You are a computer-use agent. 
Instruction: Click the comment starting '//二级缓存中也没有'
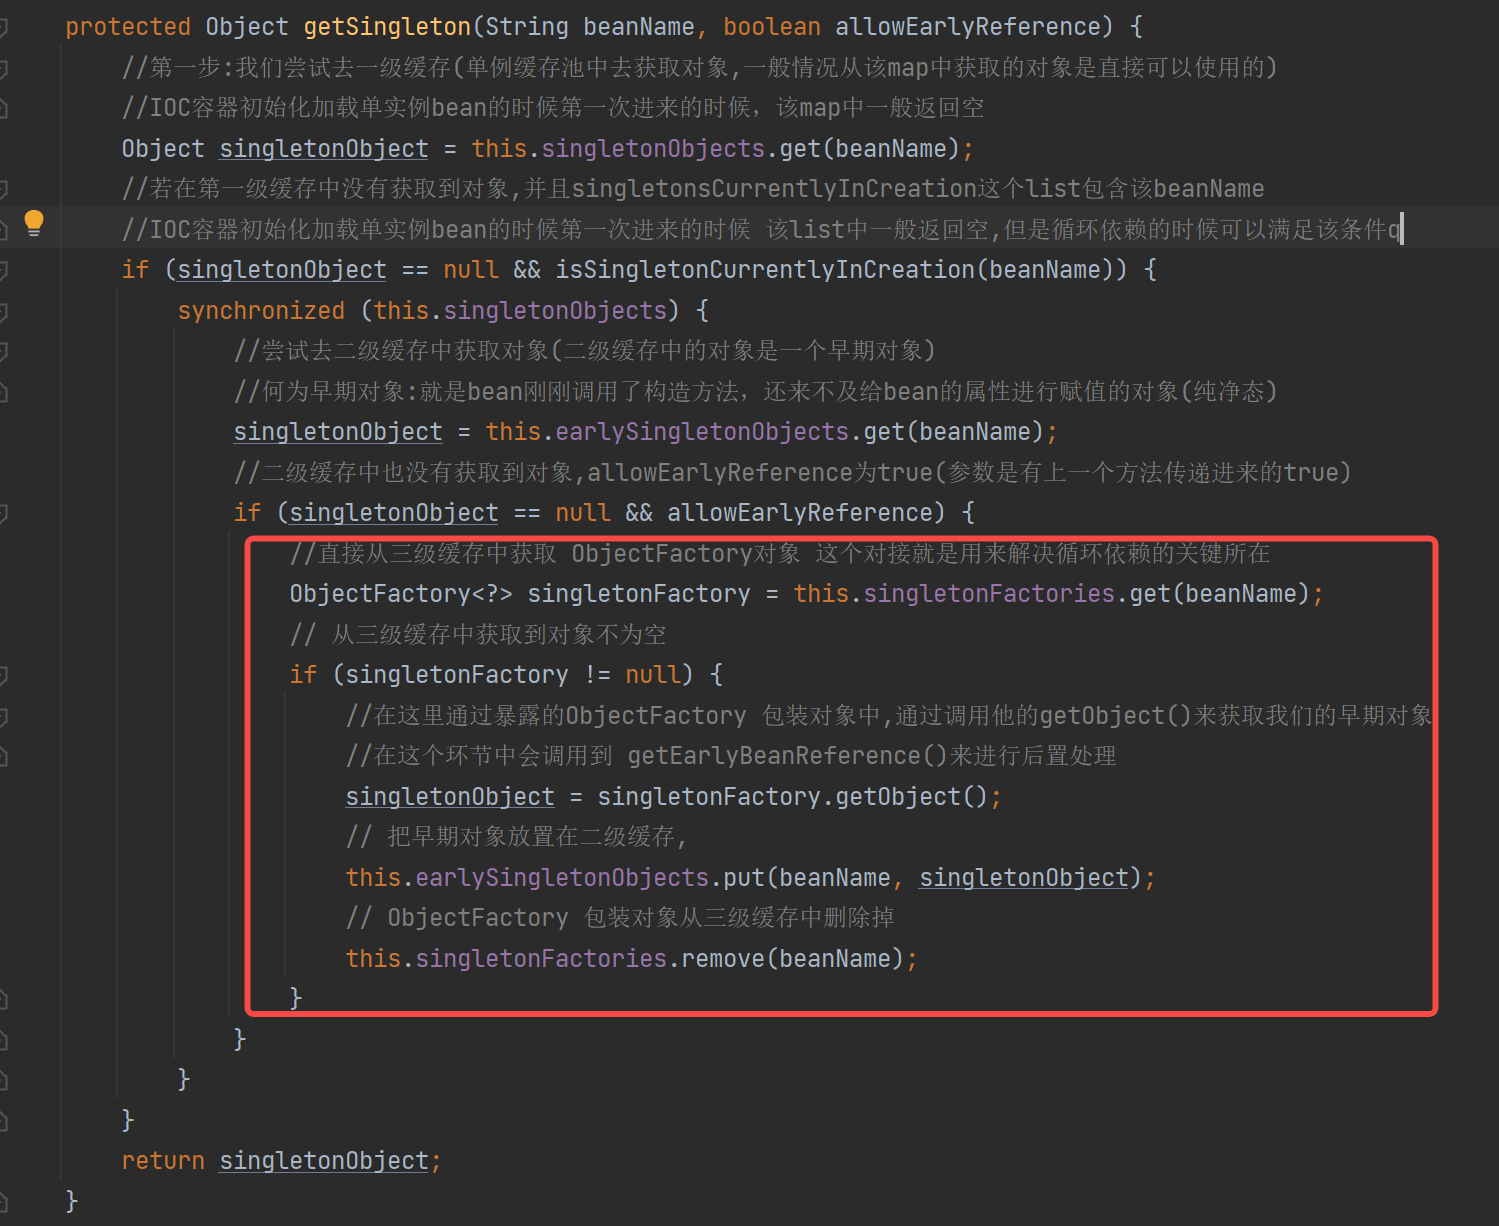coord(792,472)
